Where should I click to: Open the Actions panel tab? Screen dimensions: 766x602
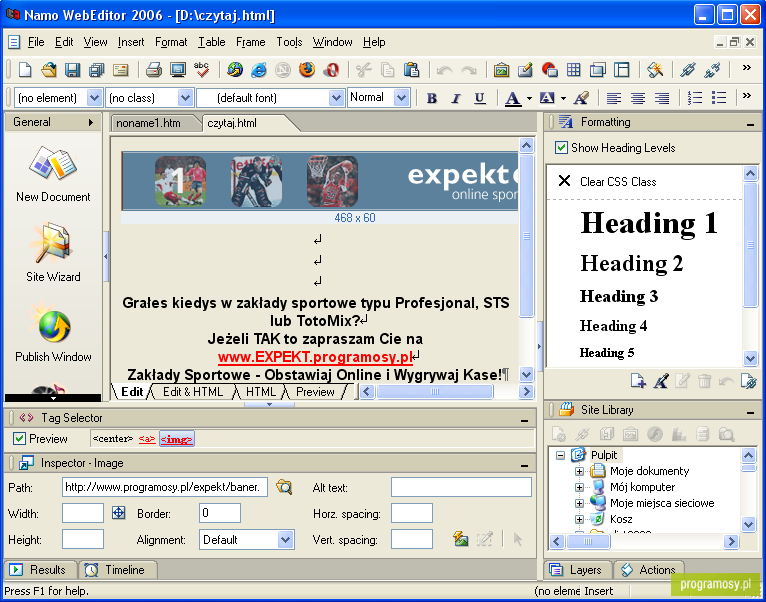[649, 570]
